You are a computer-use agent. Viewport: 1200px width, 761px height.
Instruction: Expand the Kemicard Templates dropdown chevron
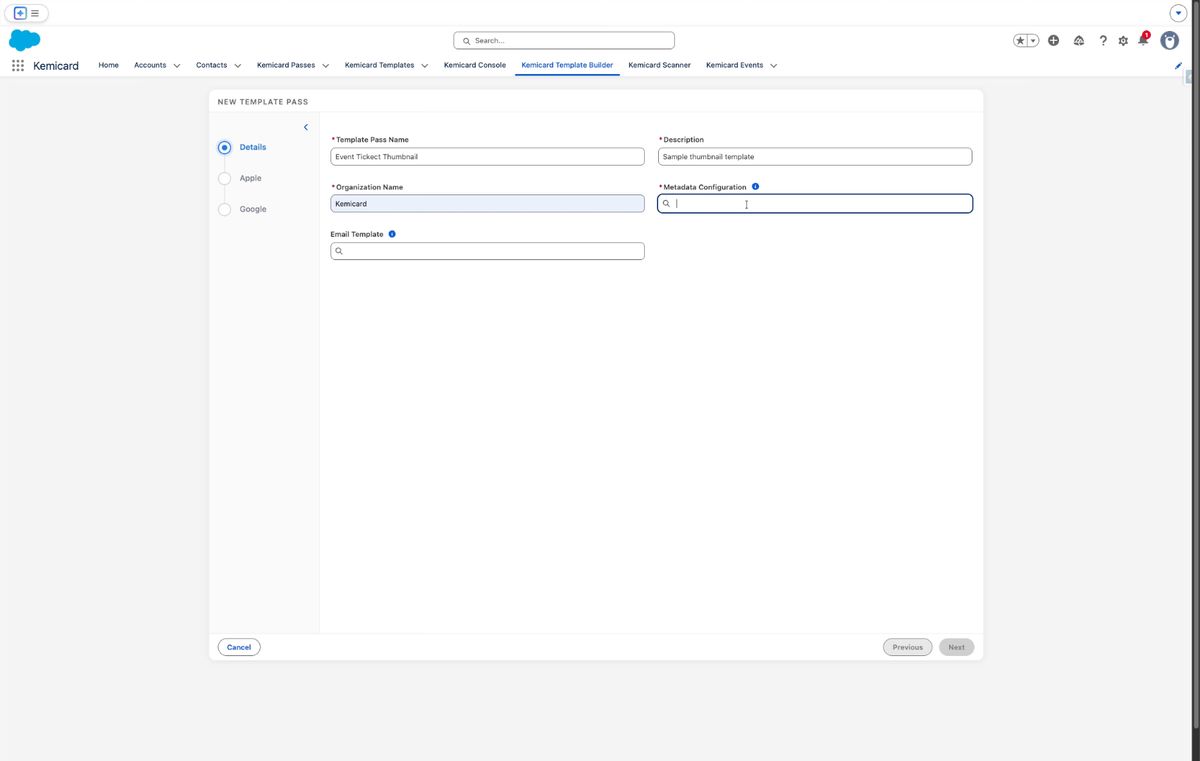click(x=425, y=66)
